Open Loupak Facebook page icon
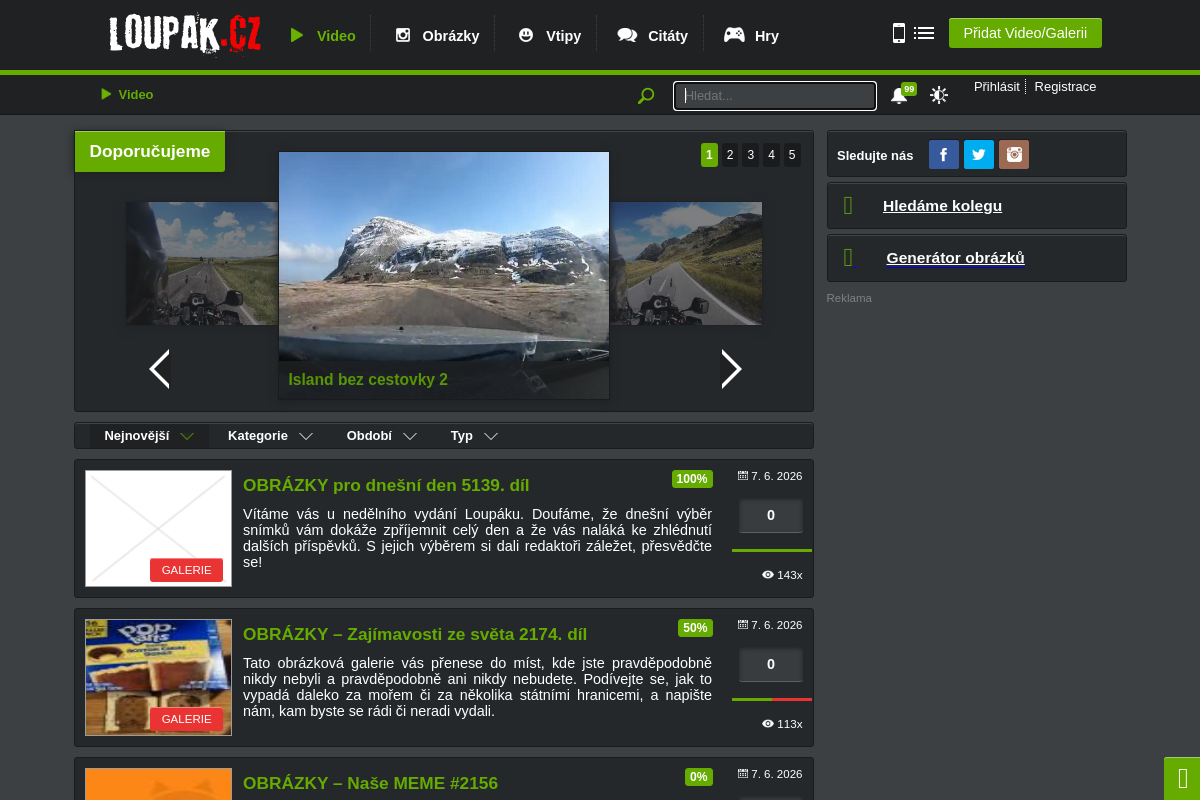 944,154
